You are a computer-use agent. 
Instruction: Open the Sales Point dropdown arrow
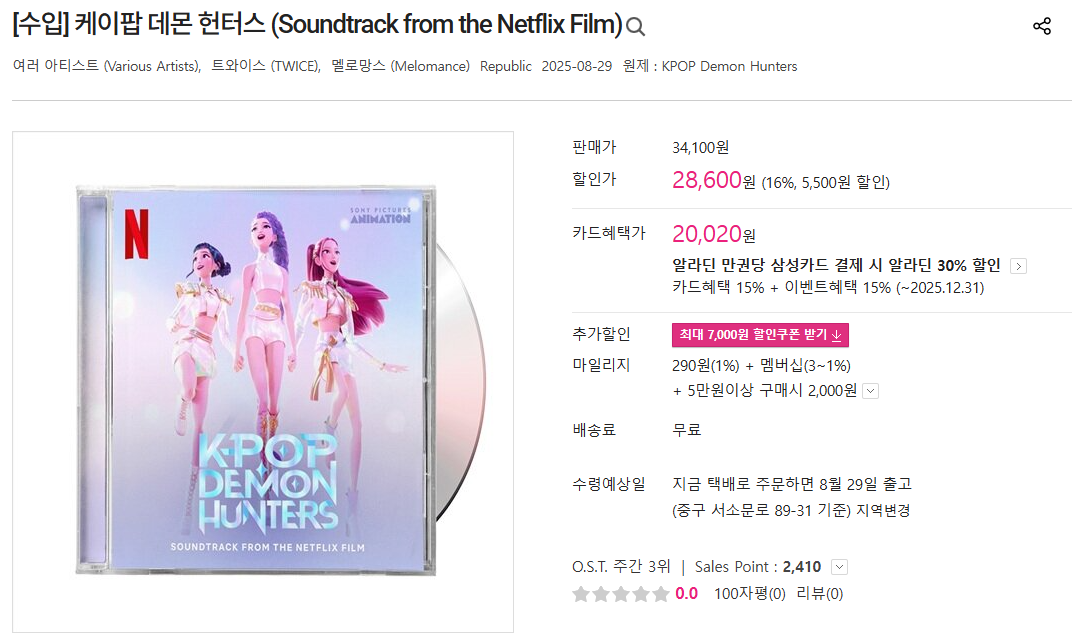click(x=839, y=567)
